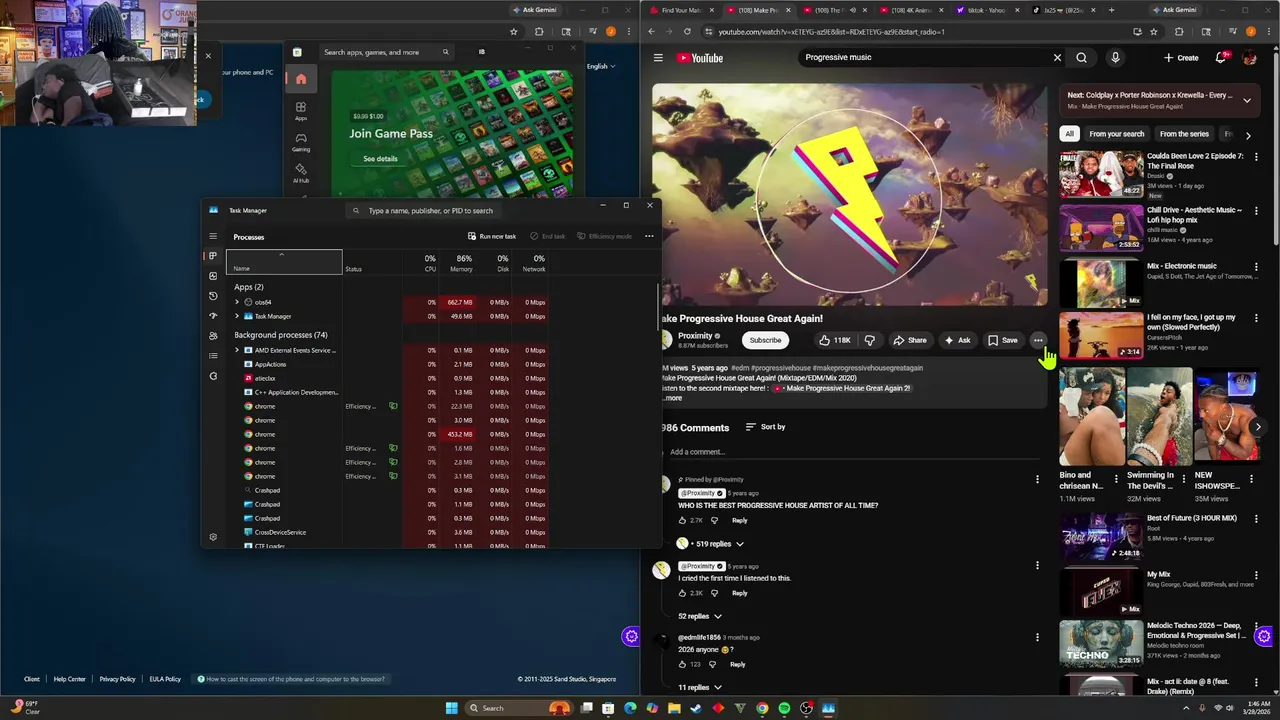
Task: Share the Progressive House video
Action: click(910, 340)
